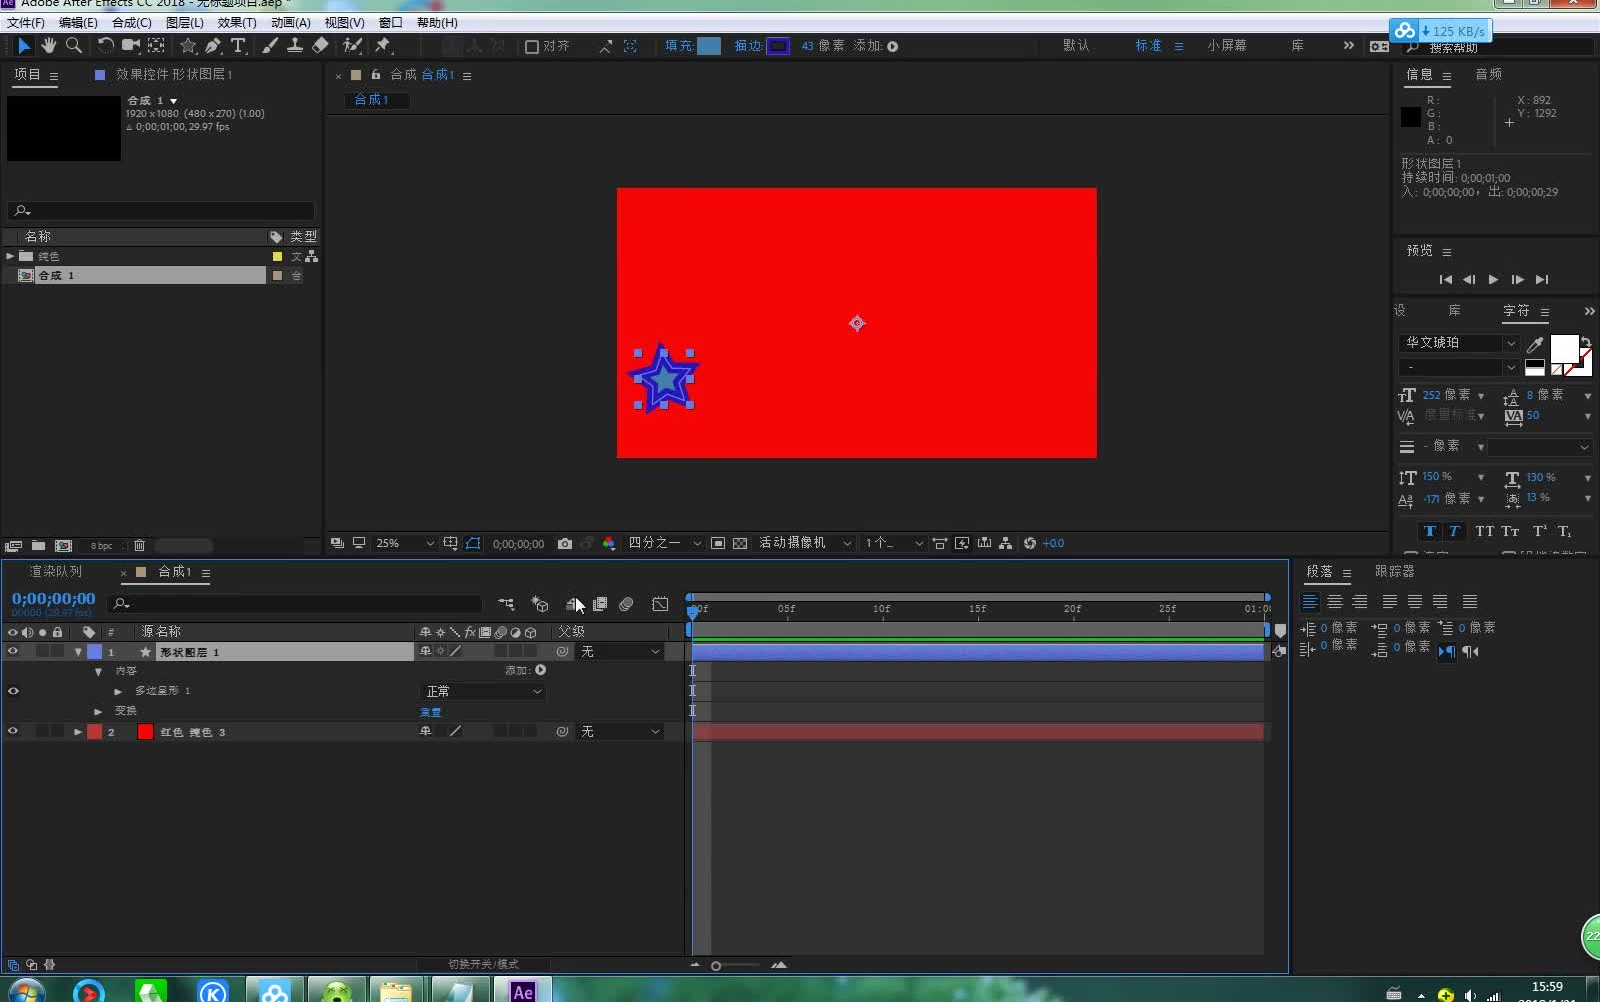
Task: Select the Selection arrow tool
Action: pyautogui.click(x=24, y=45)
